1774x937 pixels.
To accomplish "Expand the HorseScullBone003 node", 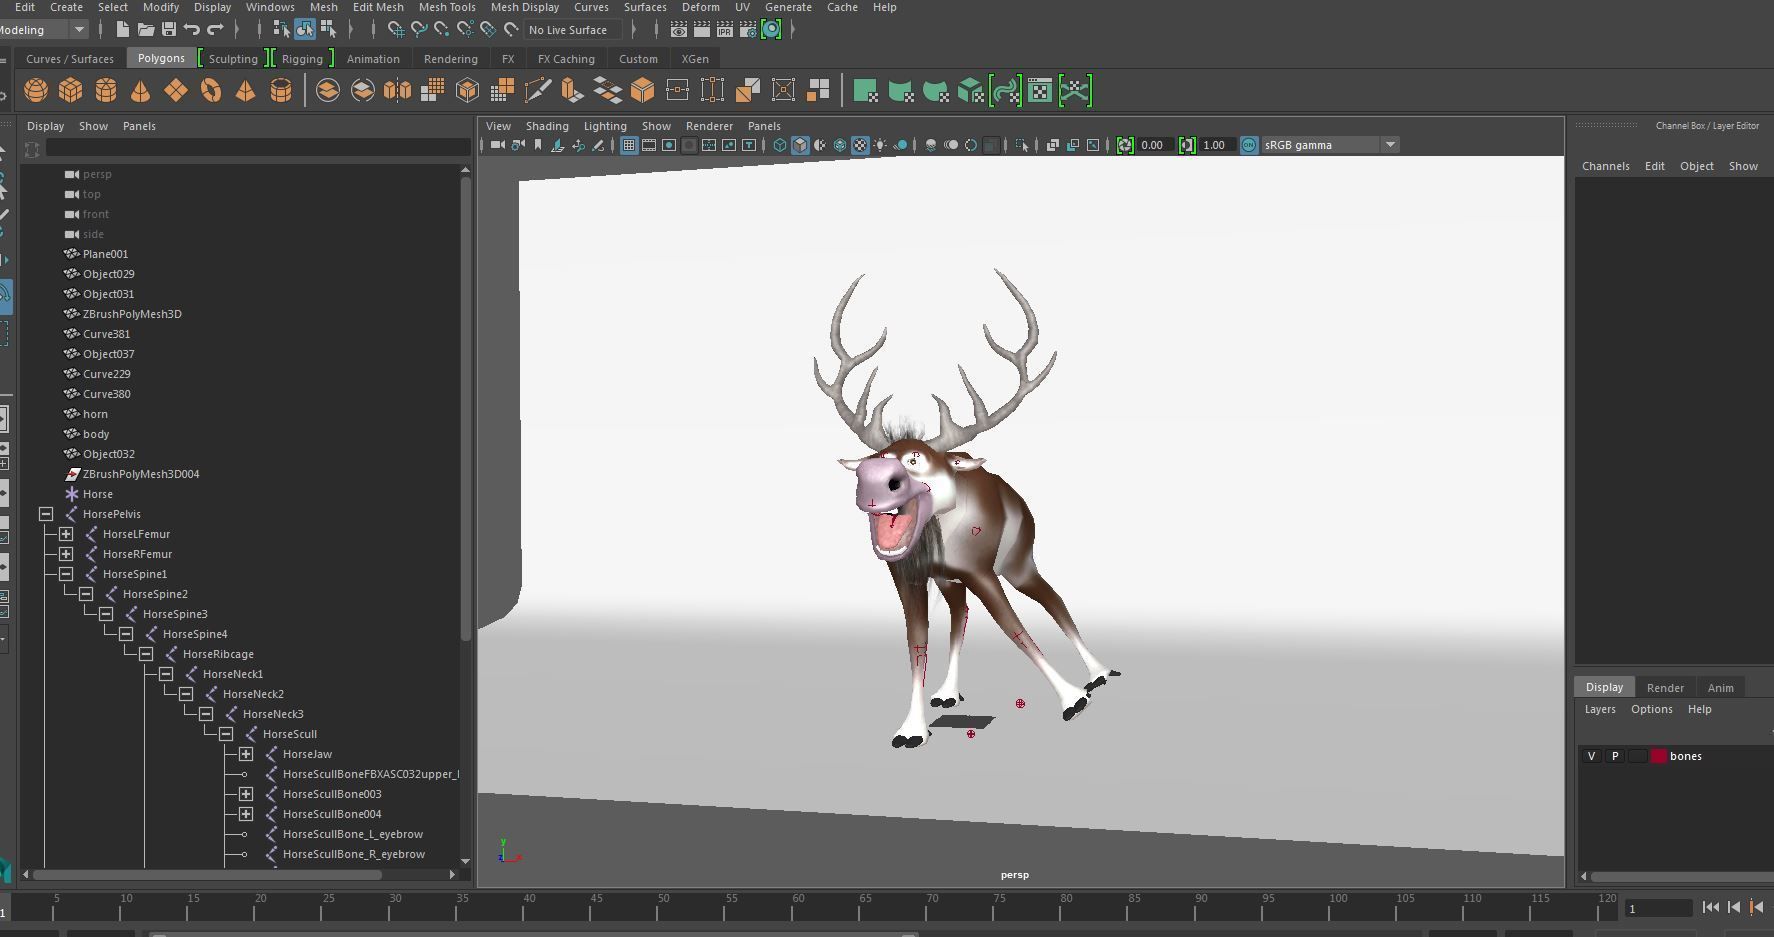I will tap(246, 794).
